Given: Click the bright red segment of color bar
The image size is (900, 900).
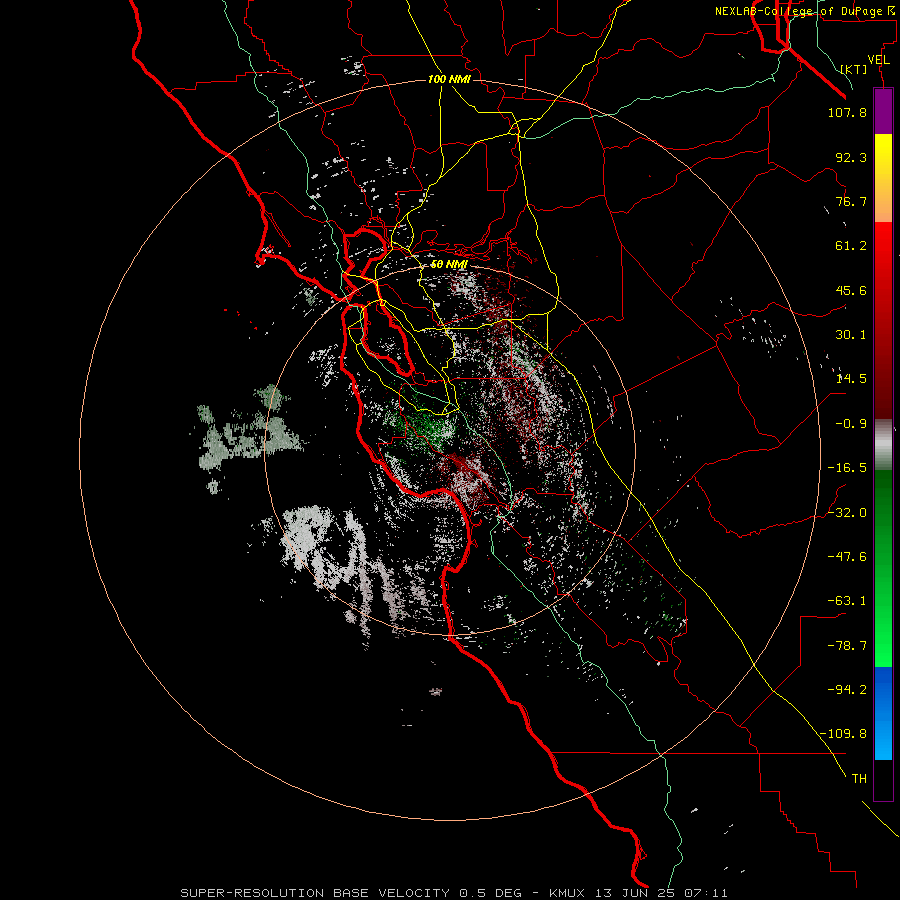Looking at the screenshot, I should coord(883,247).
